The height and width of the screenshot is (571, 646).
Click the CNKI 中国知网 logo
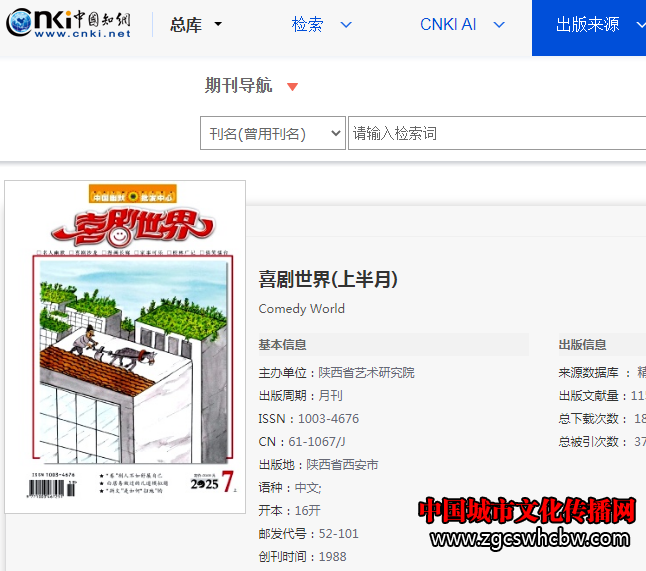point(68,24)
